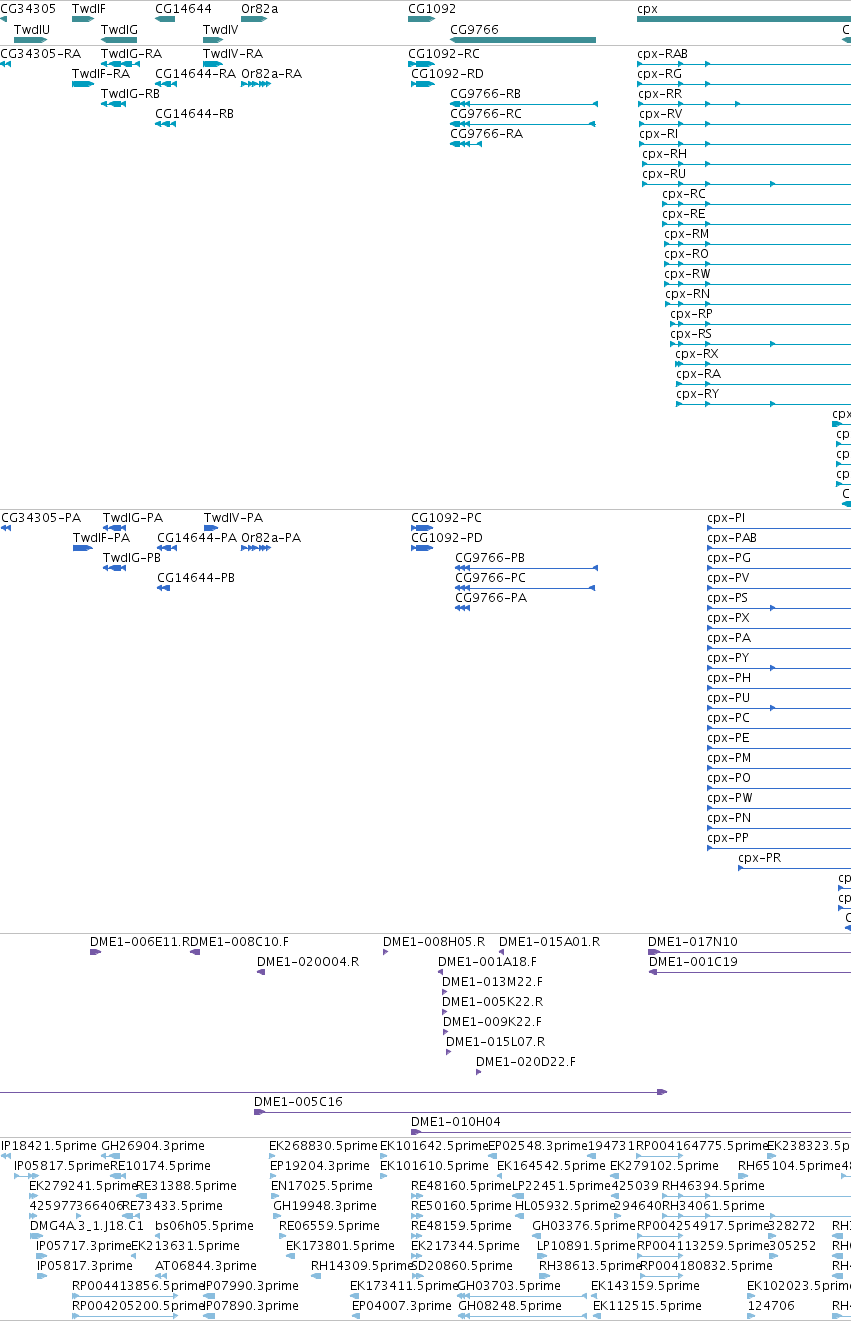Image resolution: width=851 pixels, height=1321 pixels.
Task: Select transcript CG34305-RA
Action: coord(41,54)
